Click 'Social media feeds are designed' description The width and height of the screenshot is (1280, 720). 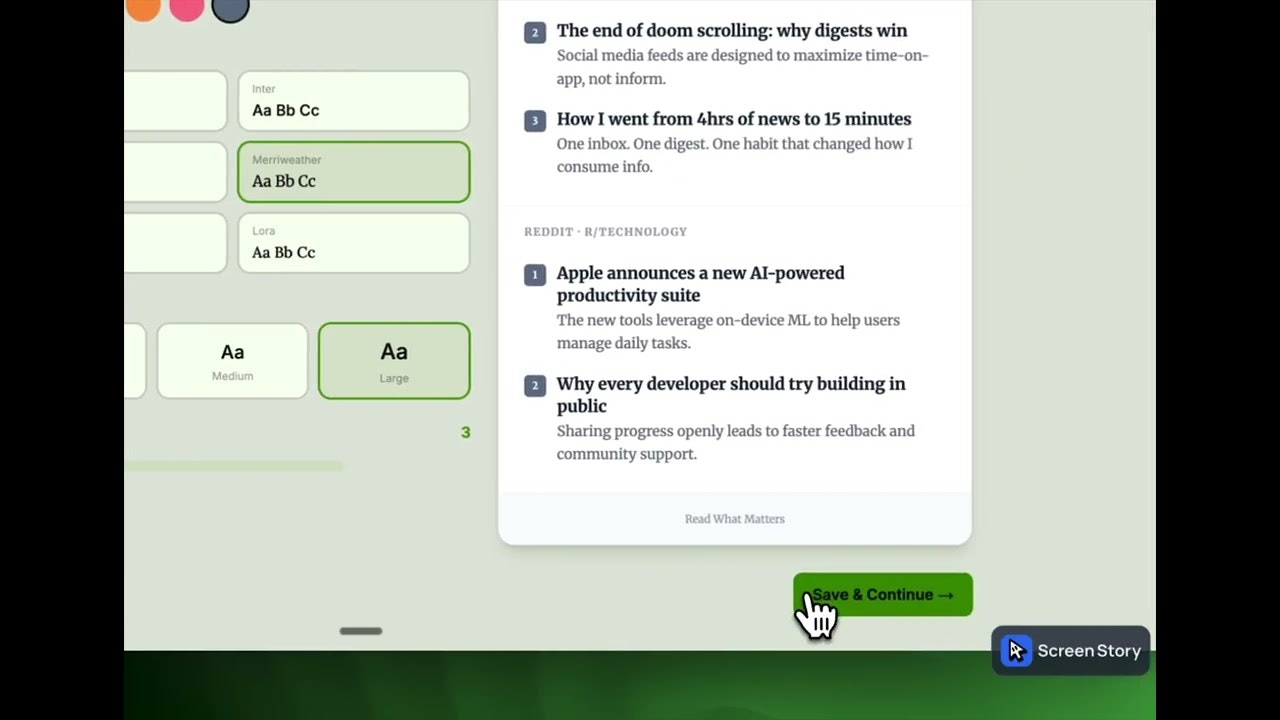tap(743, 67)
